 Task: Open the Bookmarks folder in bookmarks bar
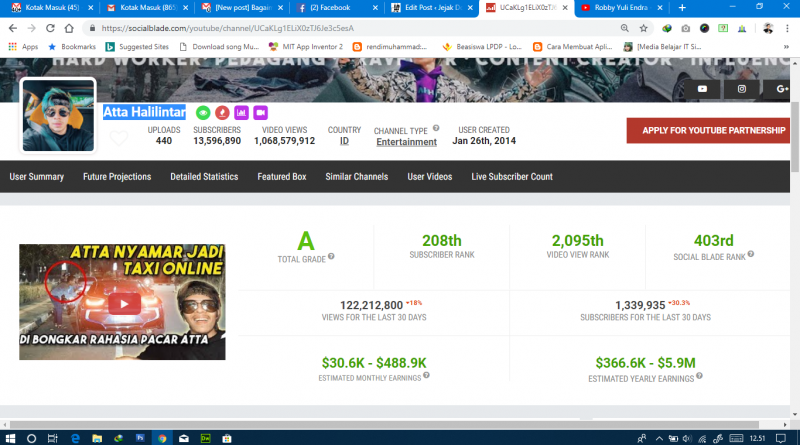[x=72, y=46]
